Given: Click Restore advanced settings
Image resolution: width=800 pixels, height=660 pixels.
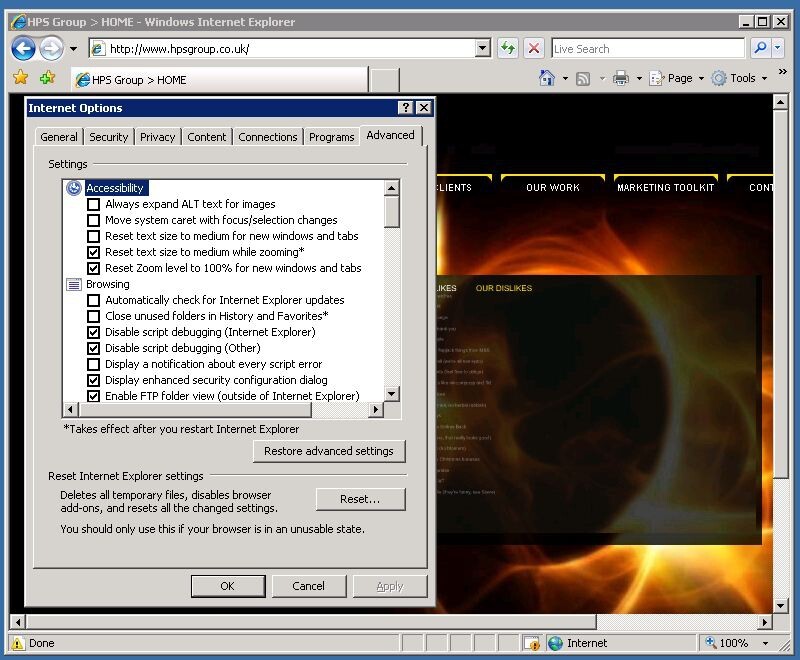Looking at the screenshot, I should tap(329, 451).
